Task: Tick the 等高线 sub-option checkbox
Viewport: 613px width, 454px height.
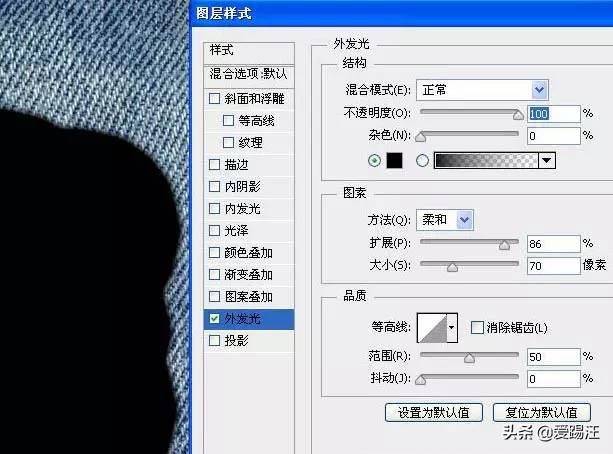Action: [x=228, y=120]
